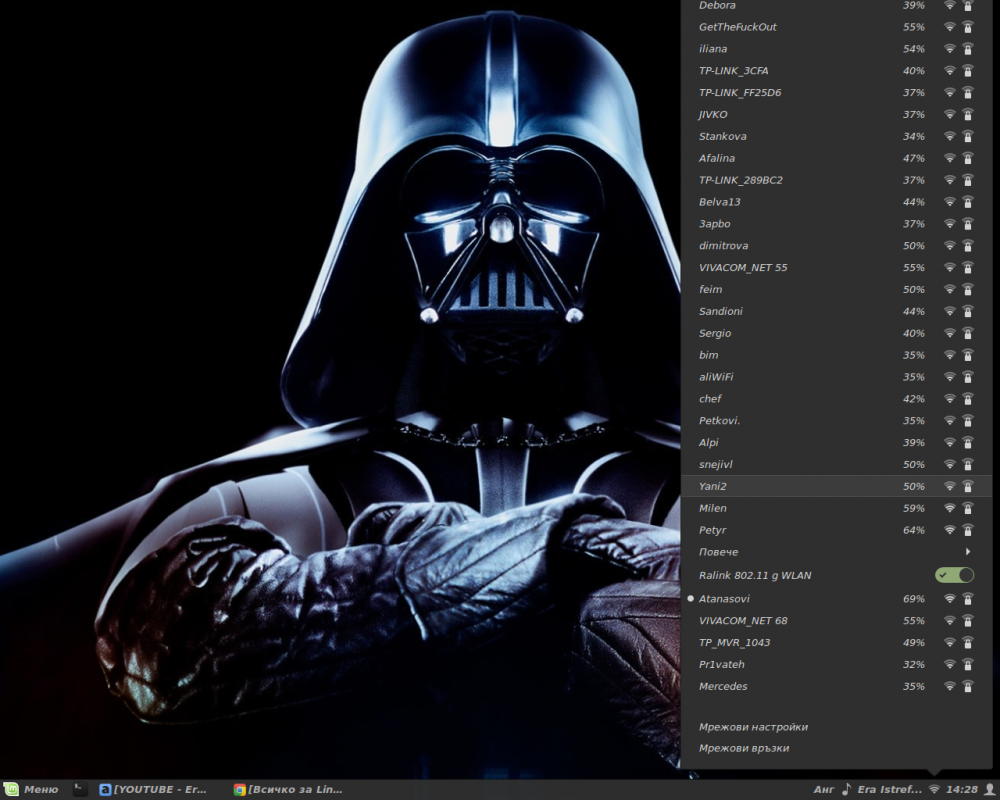Image resolution: width=1000 pixels, height=800 pixels.
Task: Expand the Повече submenu of networks
Action: tap(837, 552)
